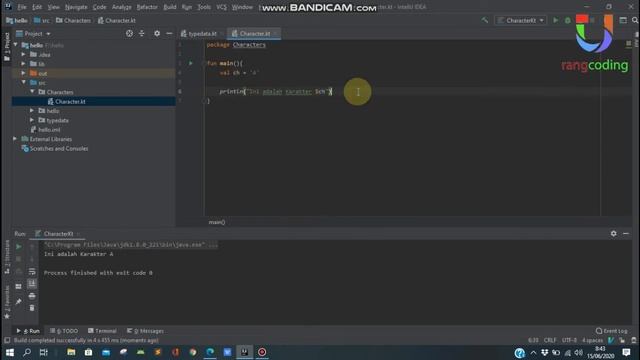Expand External Libraries node
The image size is (640, 360).
click(x=16, y=139)
